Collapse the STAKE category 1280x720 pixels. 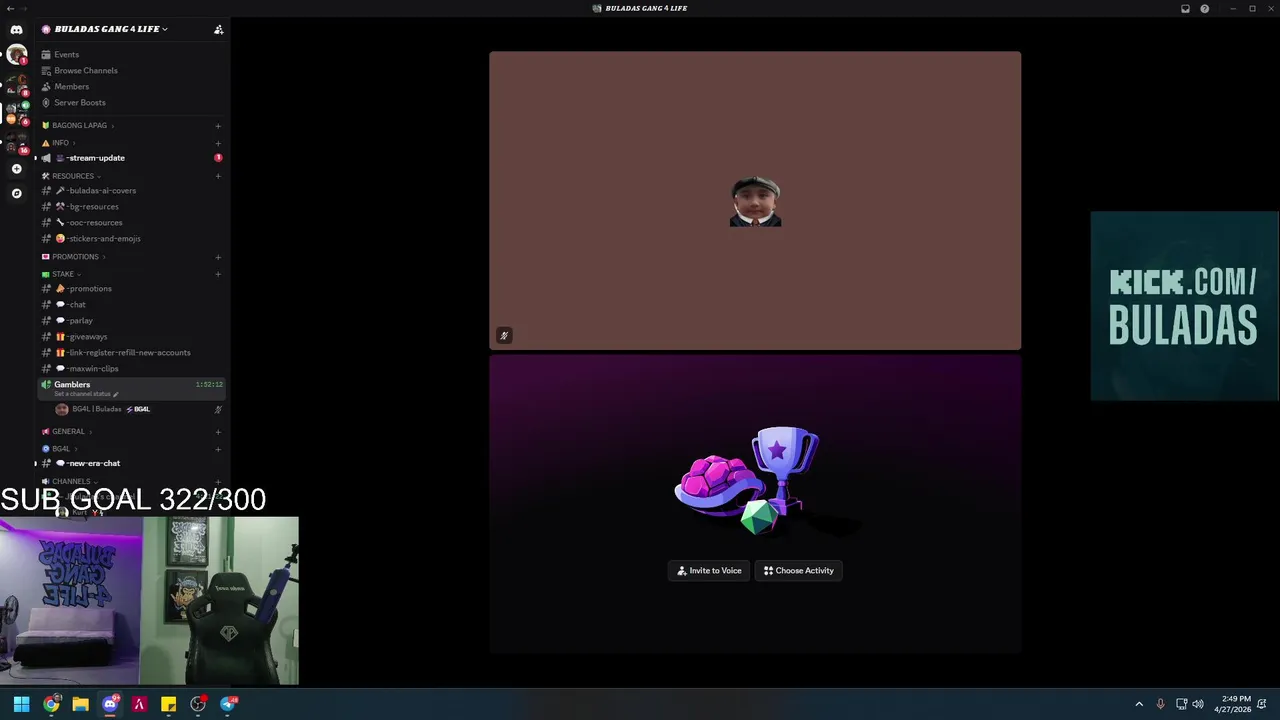coord(62,274)
